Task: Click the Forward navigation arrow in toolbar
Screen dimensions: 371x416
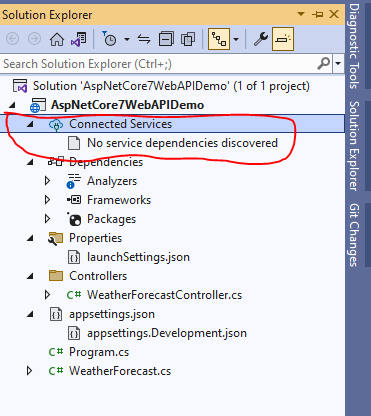Action: coord(34,39)
